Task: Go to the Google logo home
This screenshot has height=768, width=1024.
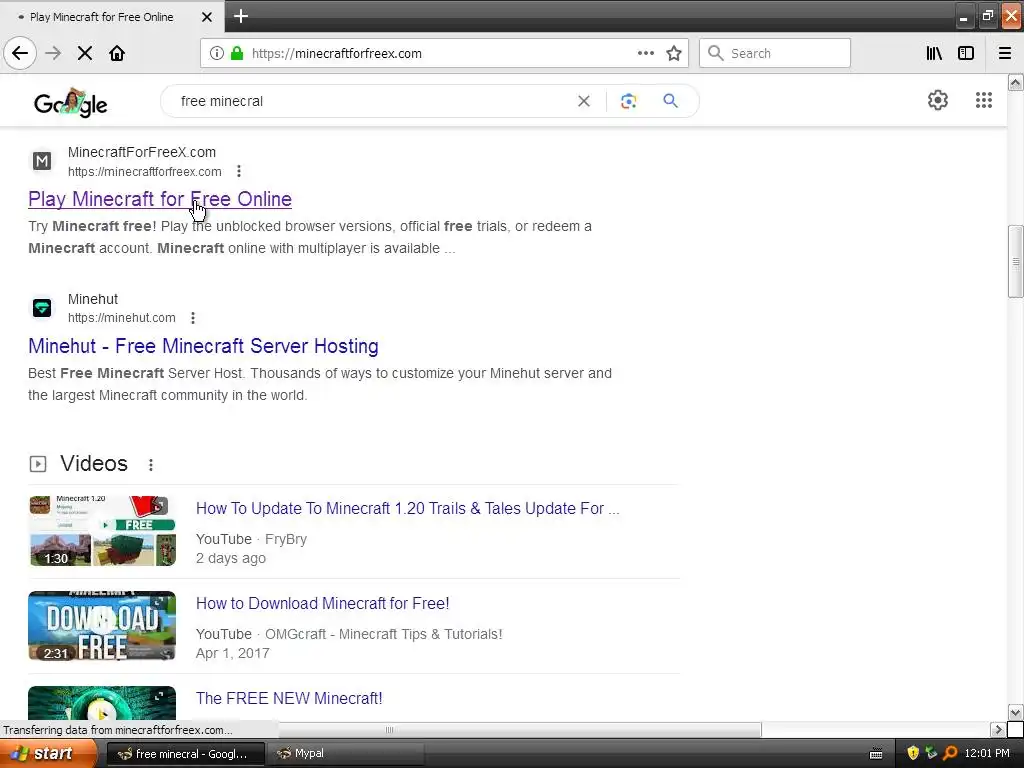Action: 71,102
